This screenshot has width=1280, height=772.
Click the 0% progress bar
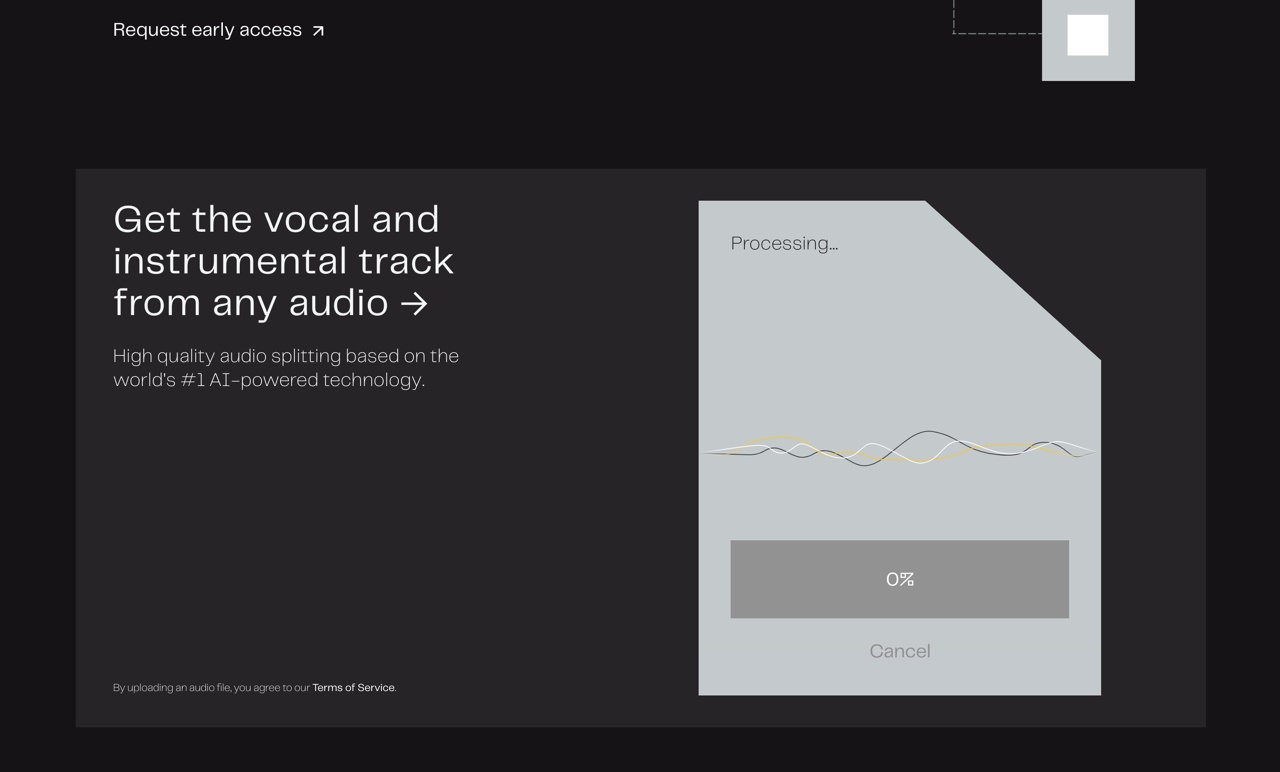pyautogui.click(x=899, y=579)
